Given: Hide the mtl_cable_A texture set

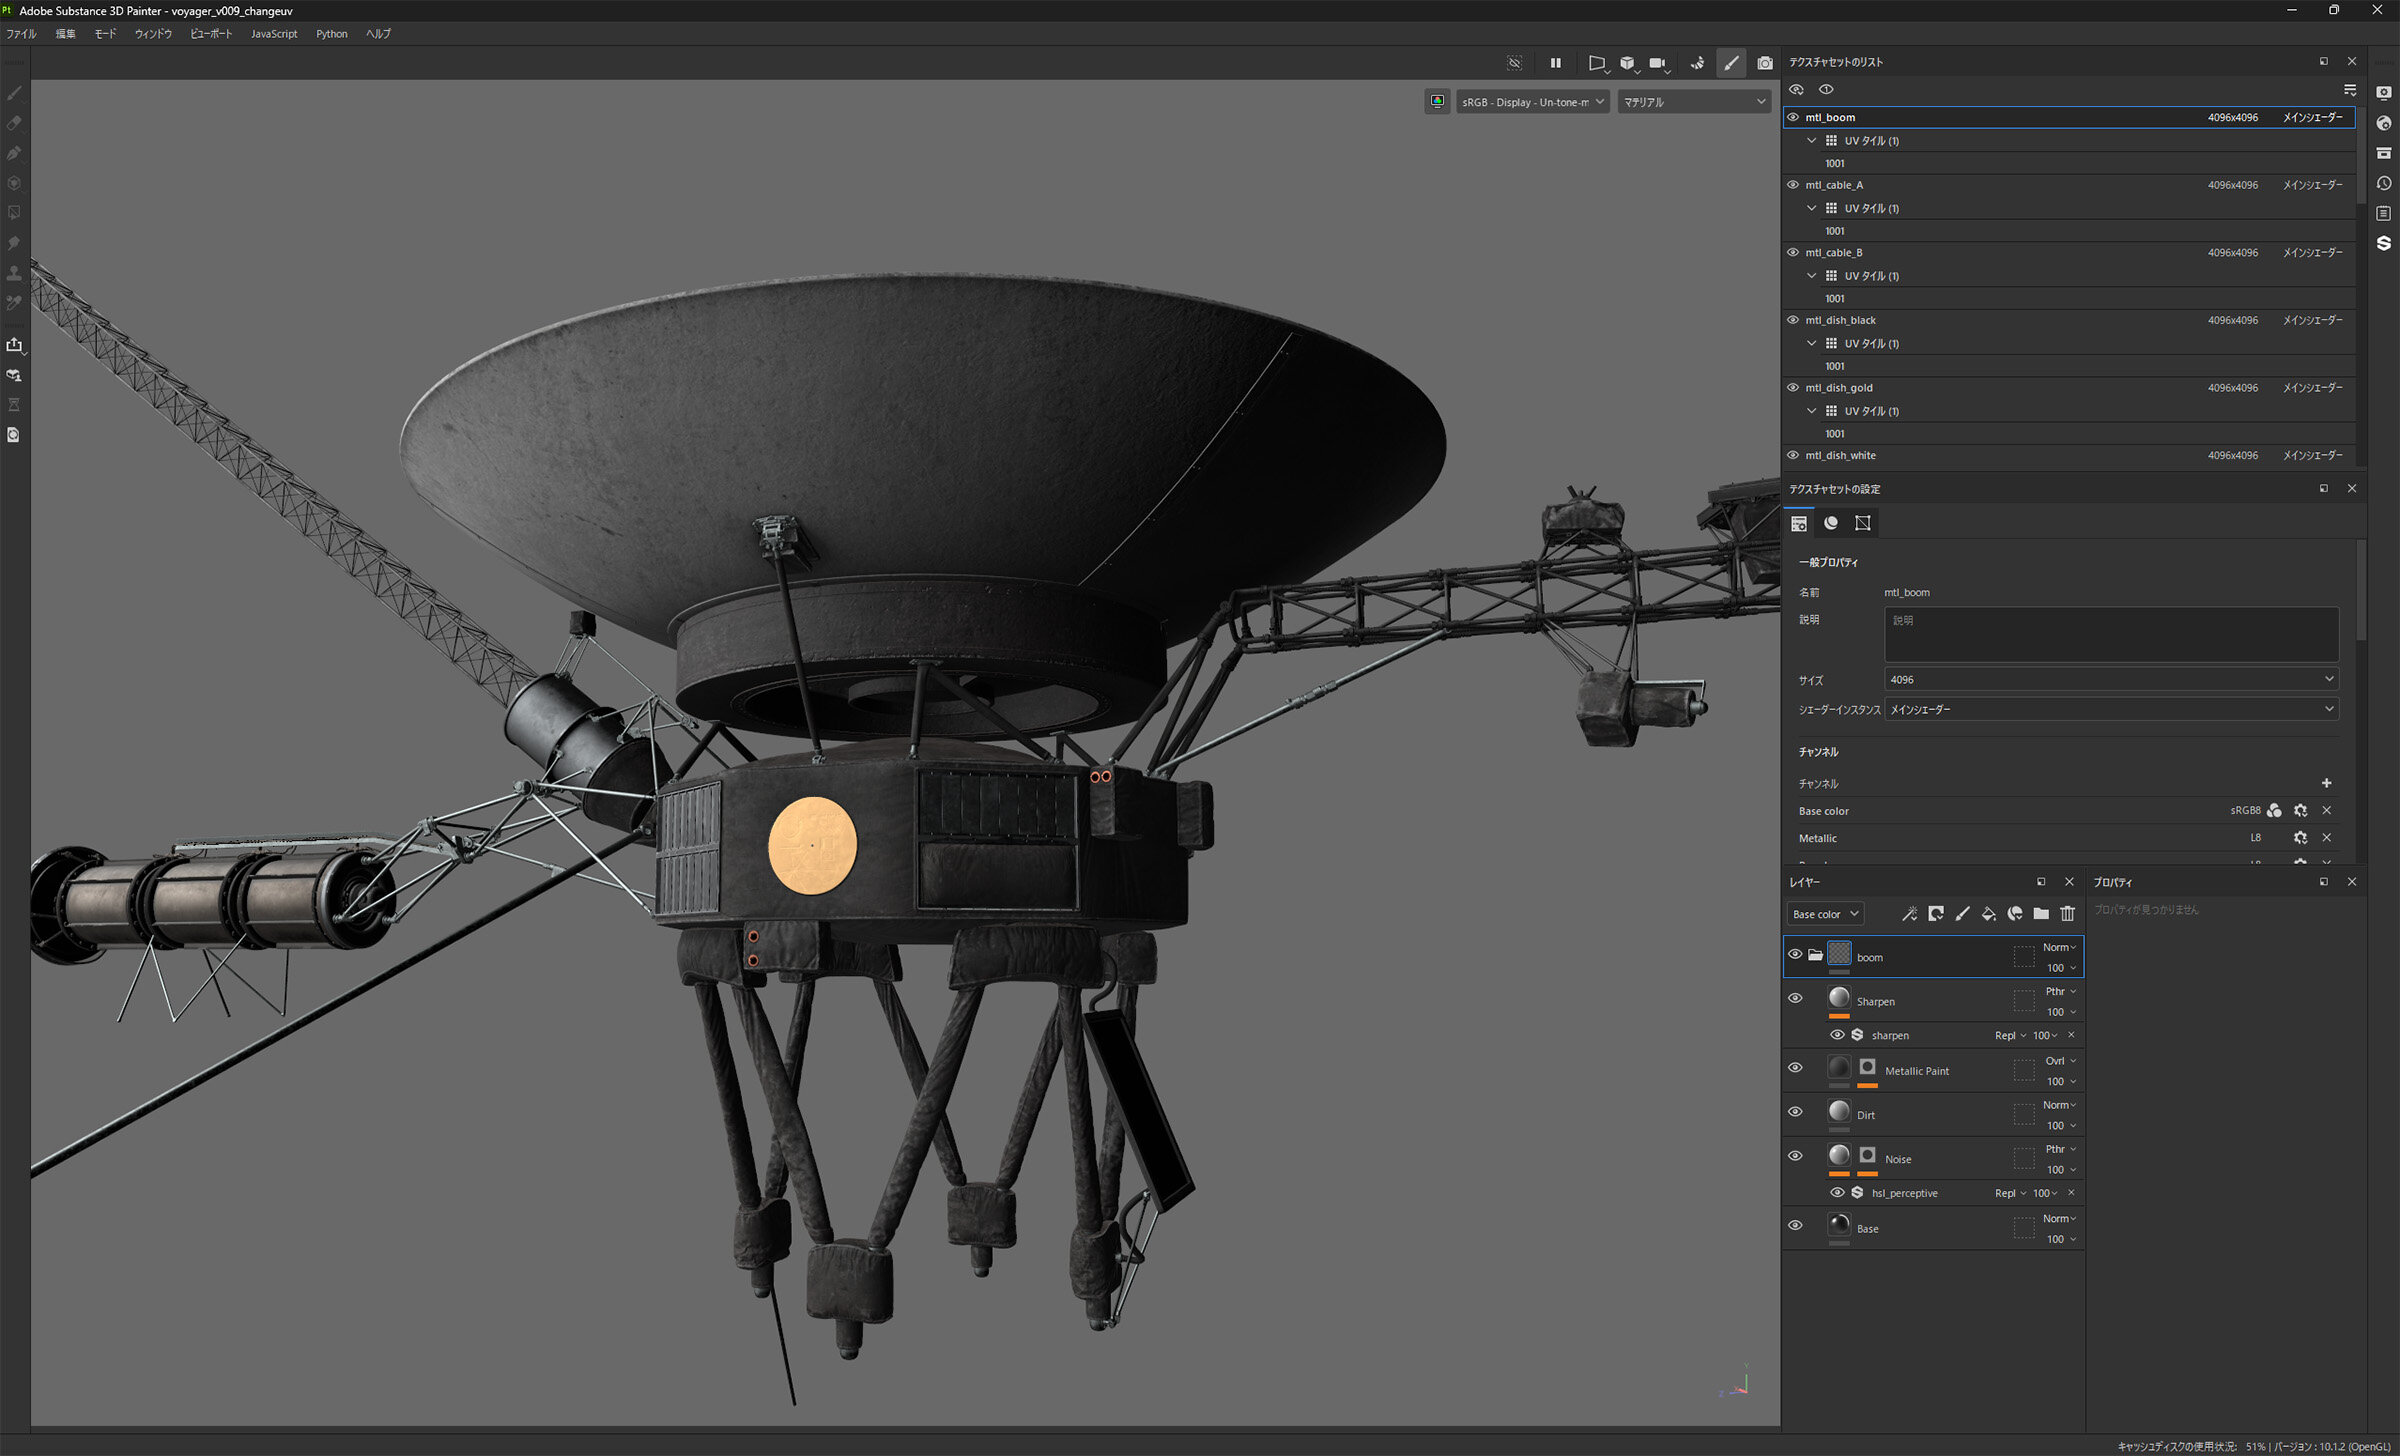Looking at the screenshot, I should pos(1793,185).
